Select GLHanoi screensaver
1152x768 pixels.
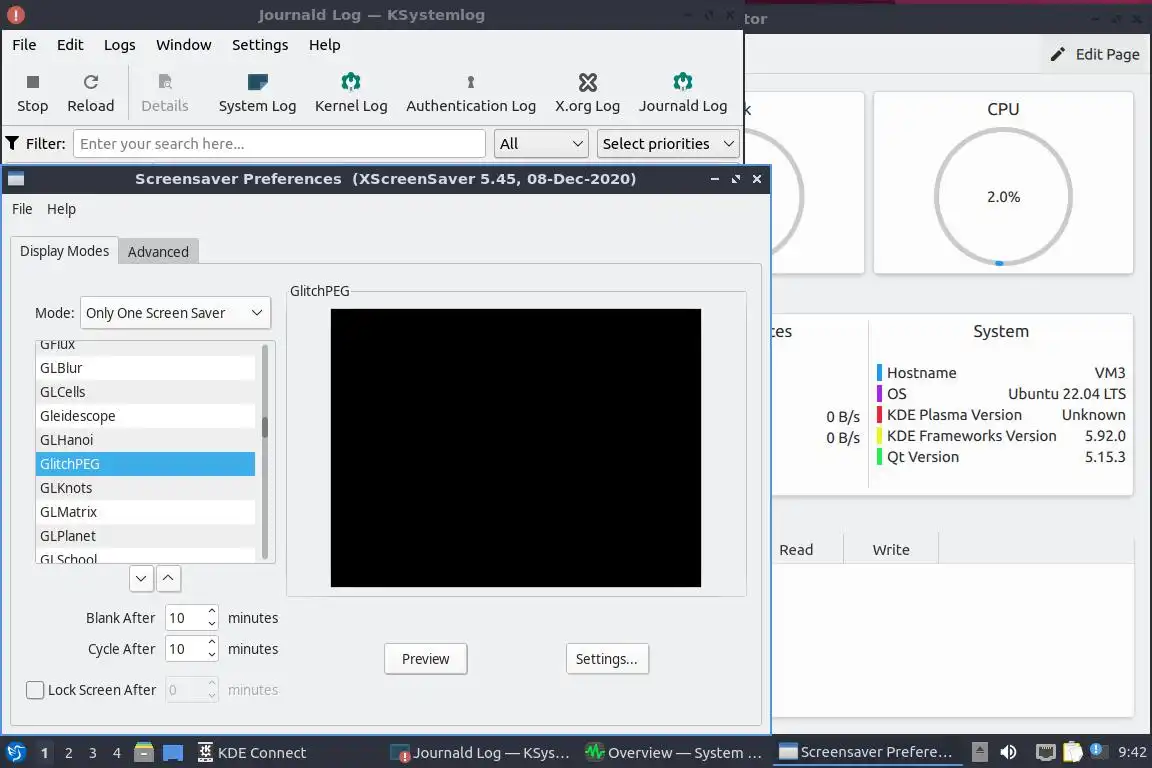(x=145, y=439)
